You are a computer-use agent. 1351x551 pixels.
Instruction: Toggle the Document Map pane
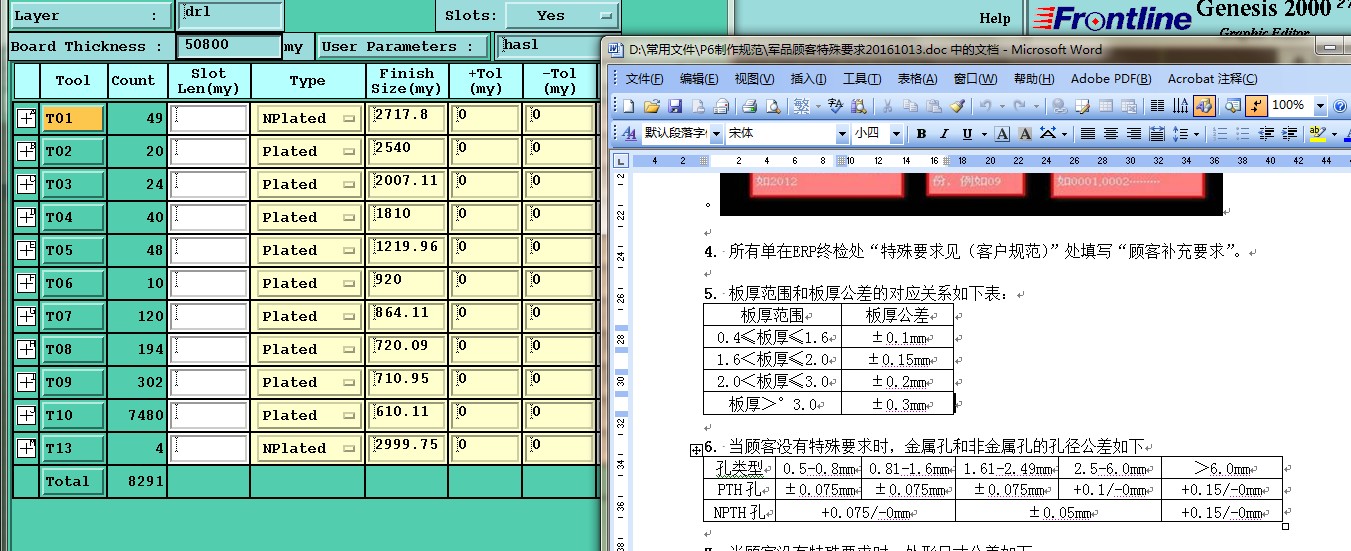[x=1233, y=105]
